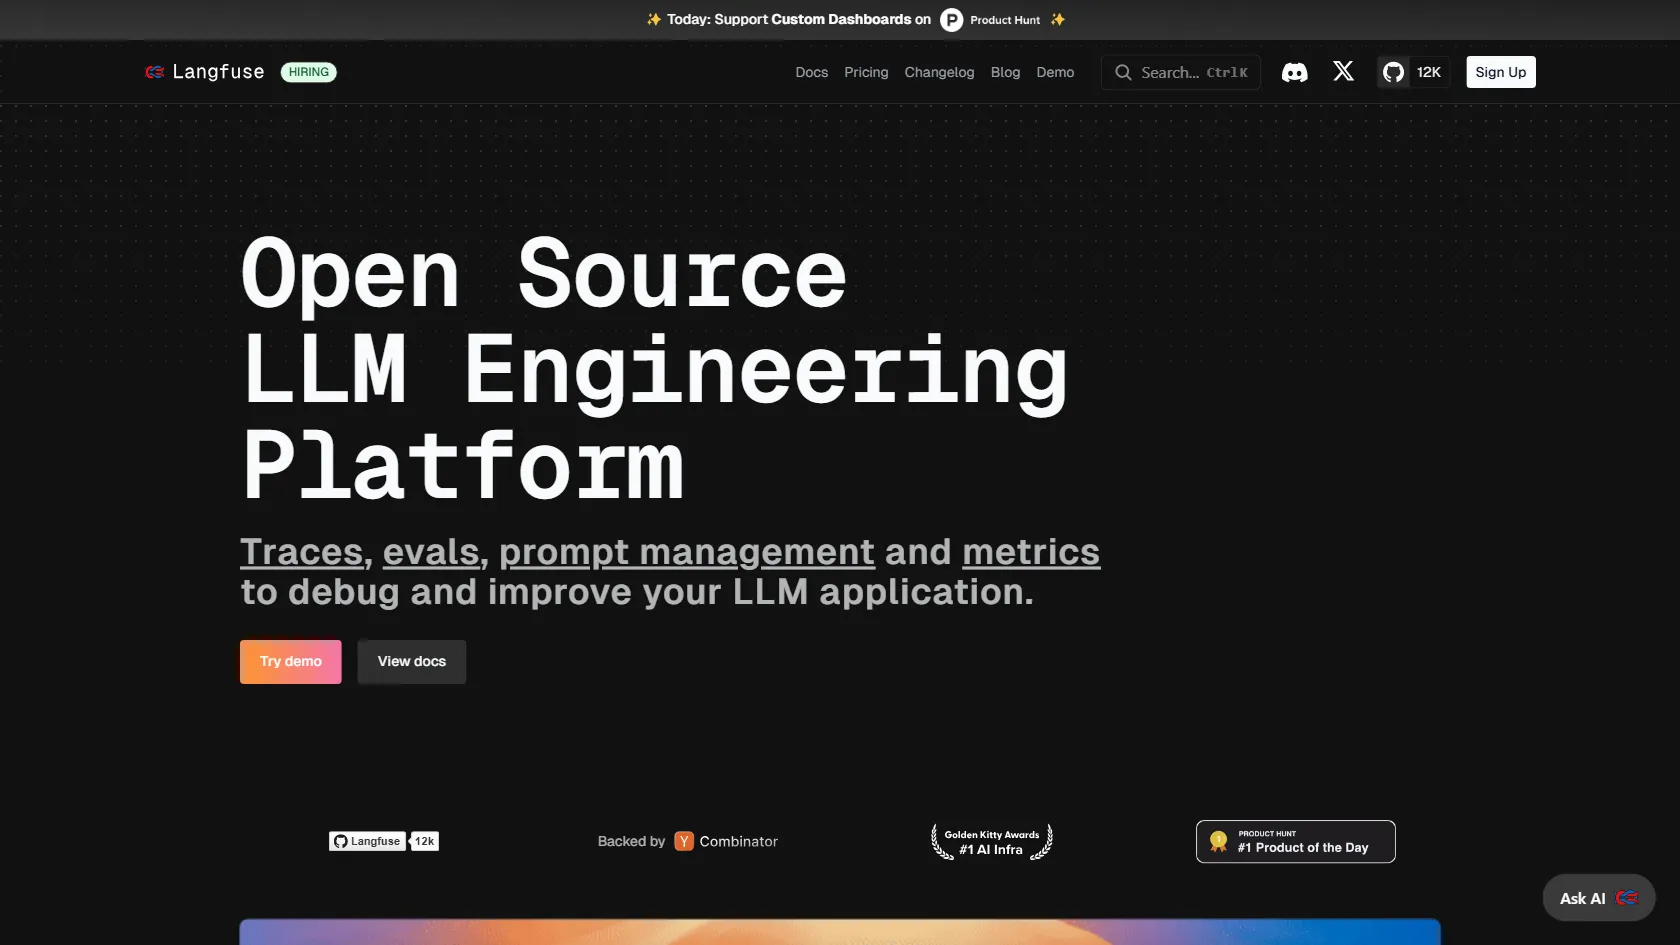Viewport: 1680px width, 945px height.
Task: Click the Langfuse brand name text
Action: point(218,72)
